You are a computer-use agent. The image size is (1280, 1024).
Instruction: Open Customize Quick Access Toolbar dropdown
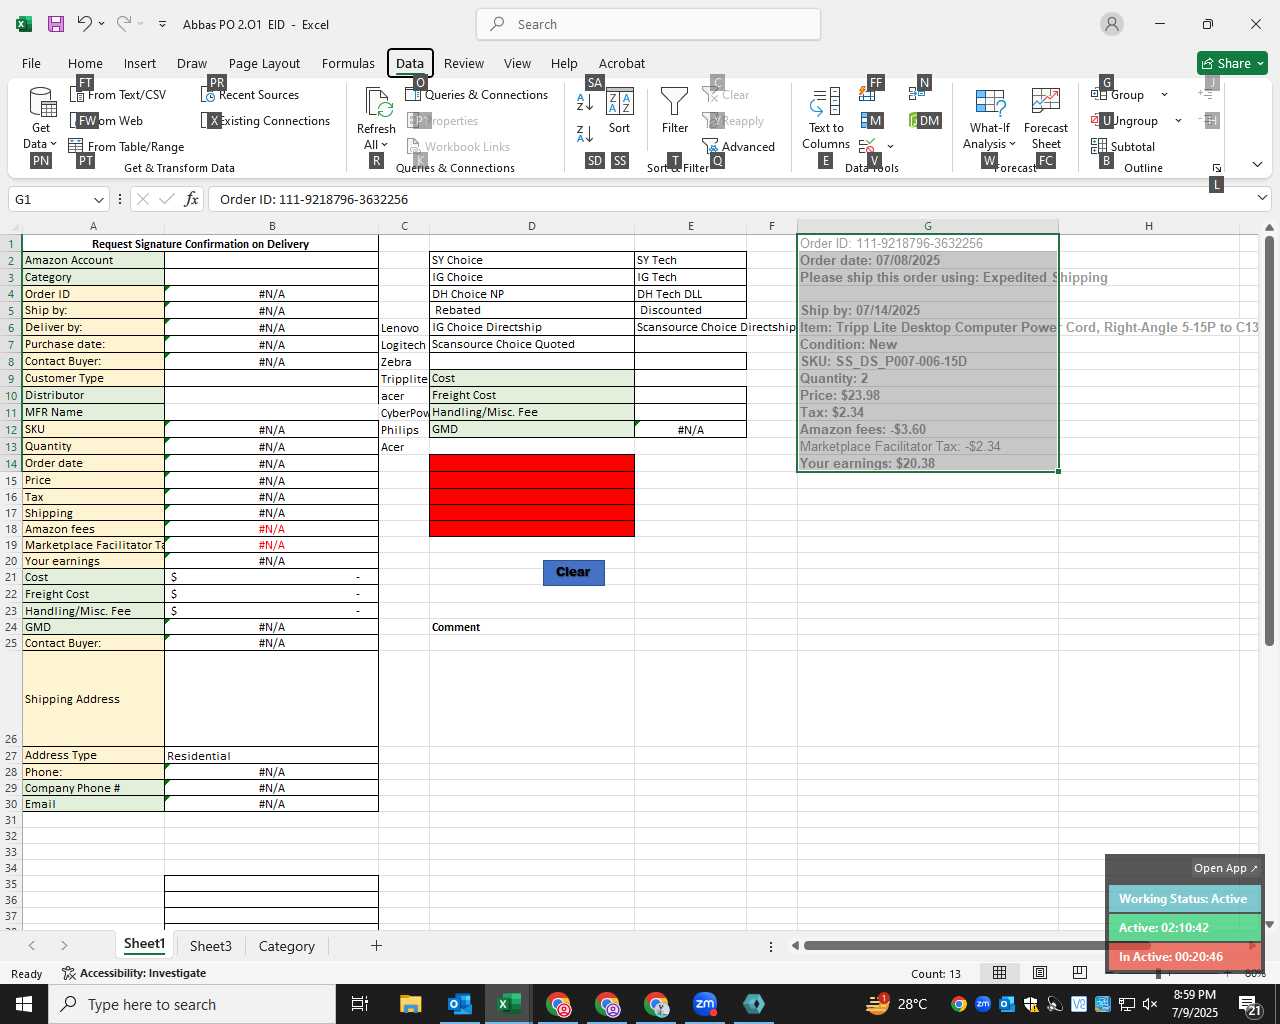click(x=162, y=24)
